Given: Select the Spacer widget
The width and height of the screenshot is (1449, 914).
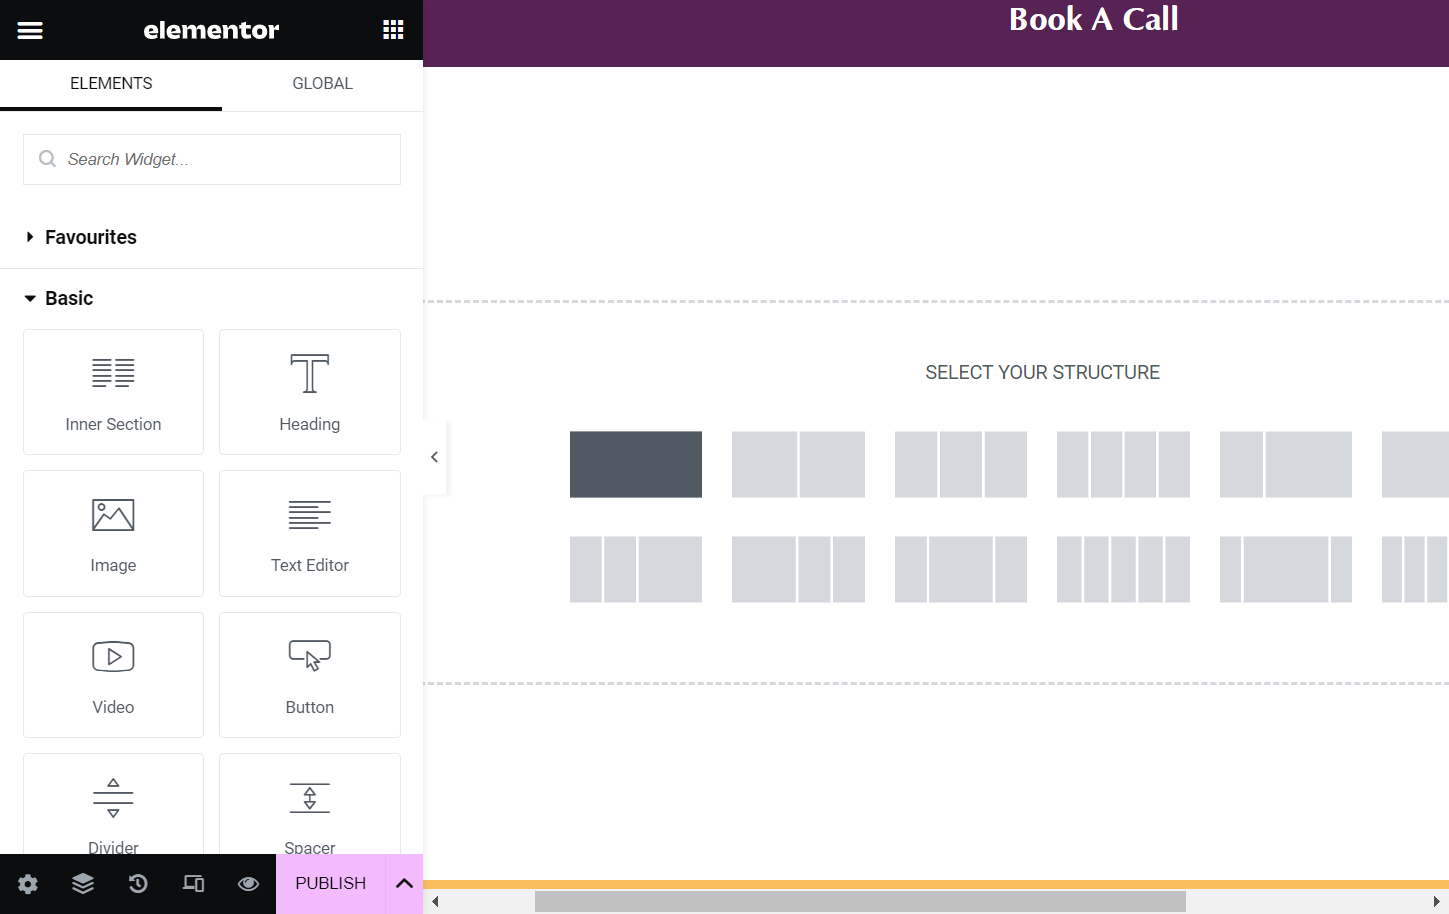Looking at the screenshot, I should pos(310,804).
